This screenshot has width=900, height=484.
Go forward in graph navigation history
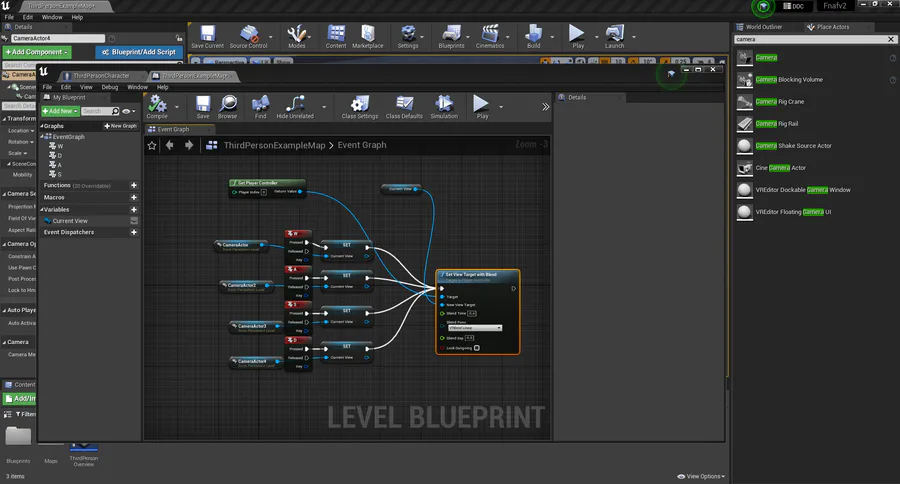189,145
